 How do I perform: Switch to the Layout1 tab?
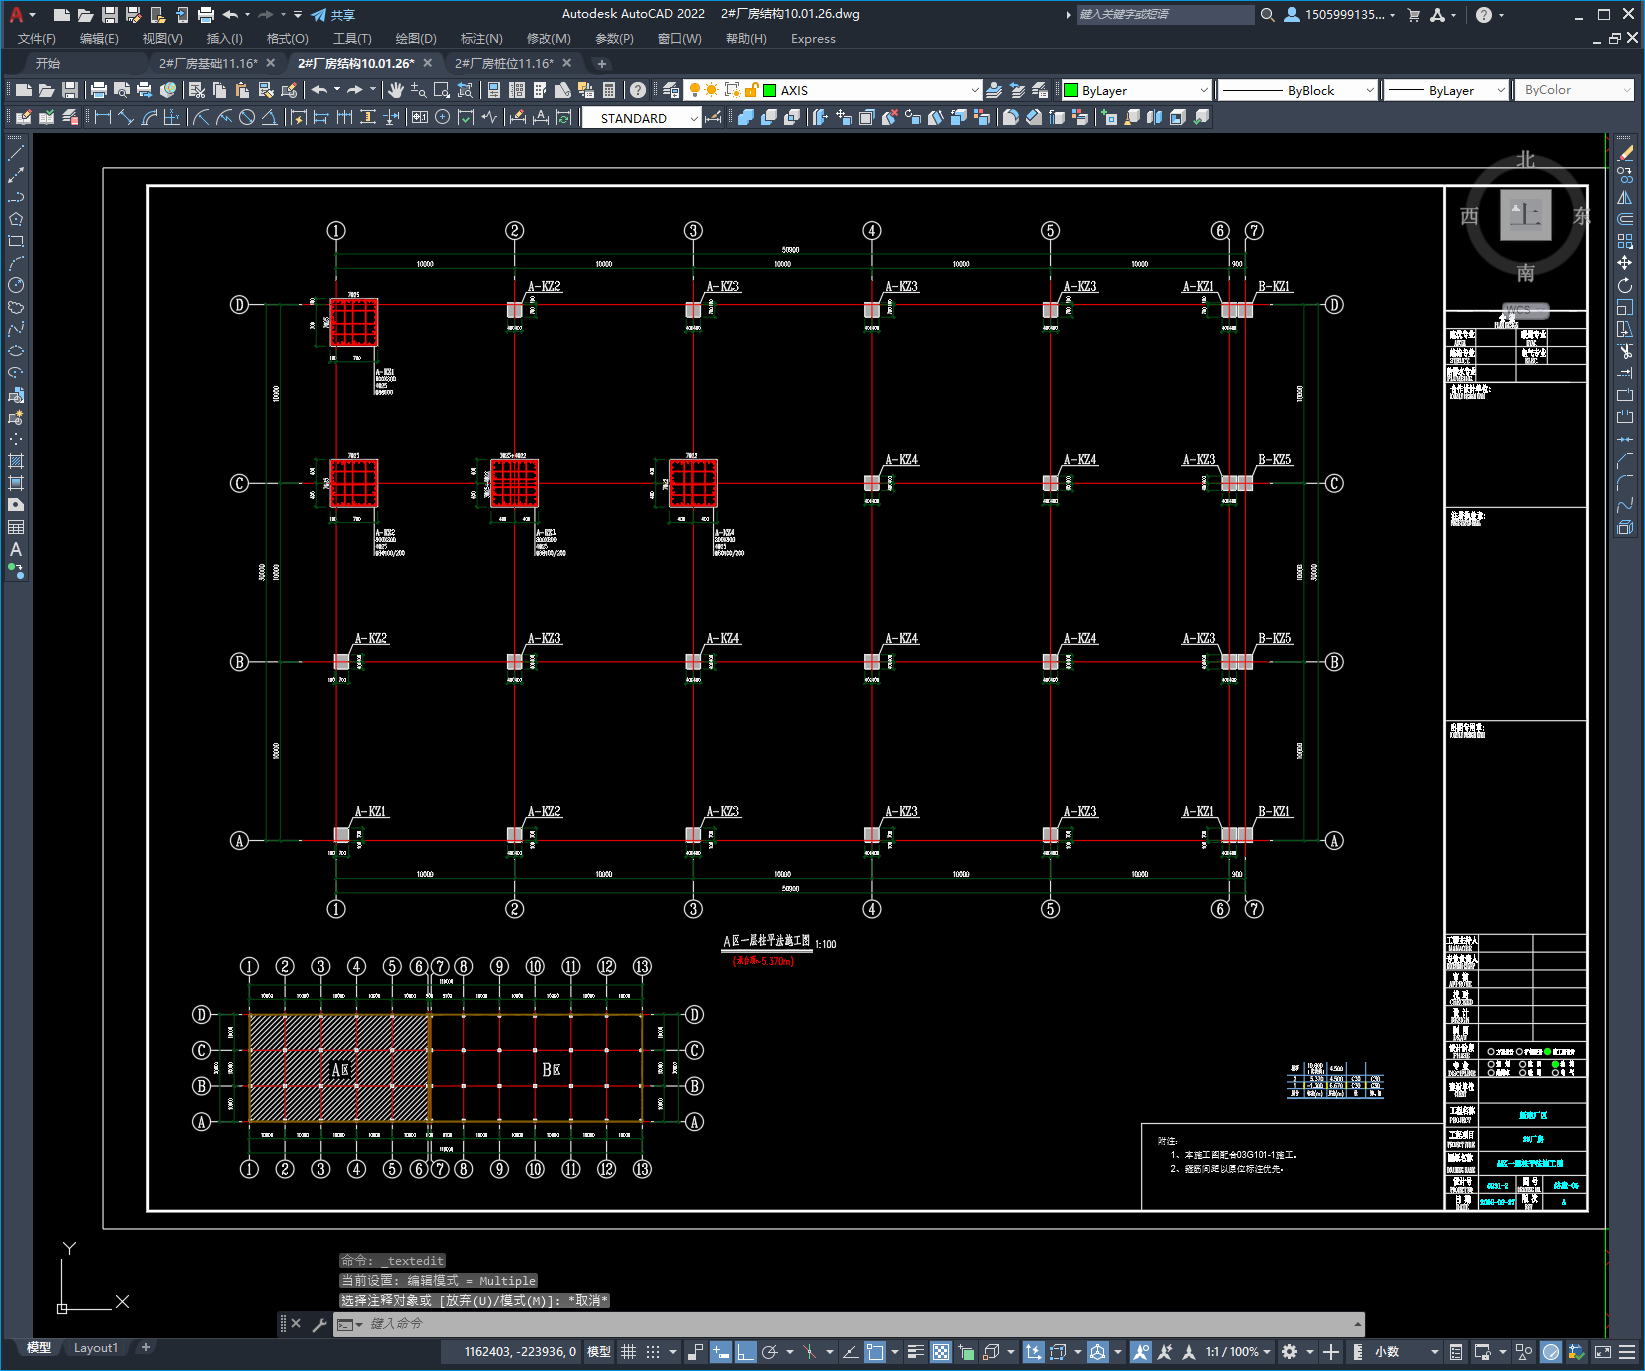pyautogui.click(x=96, y=1348)
